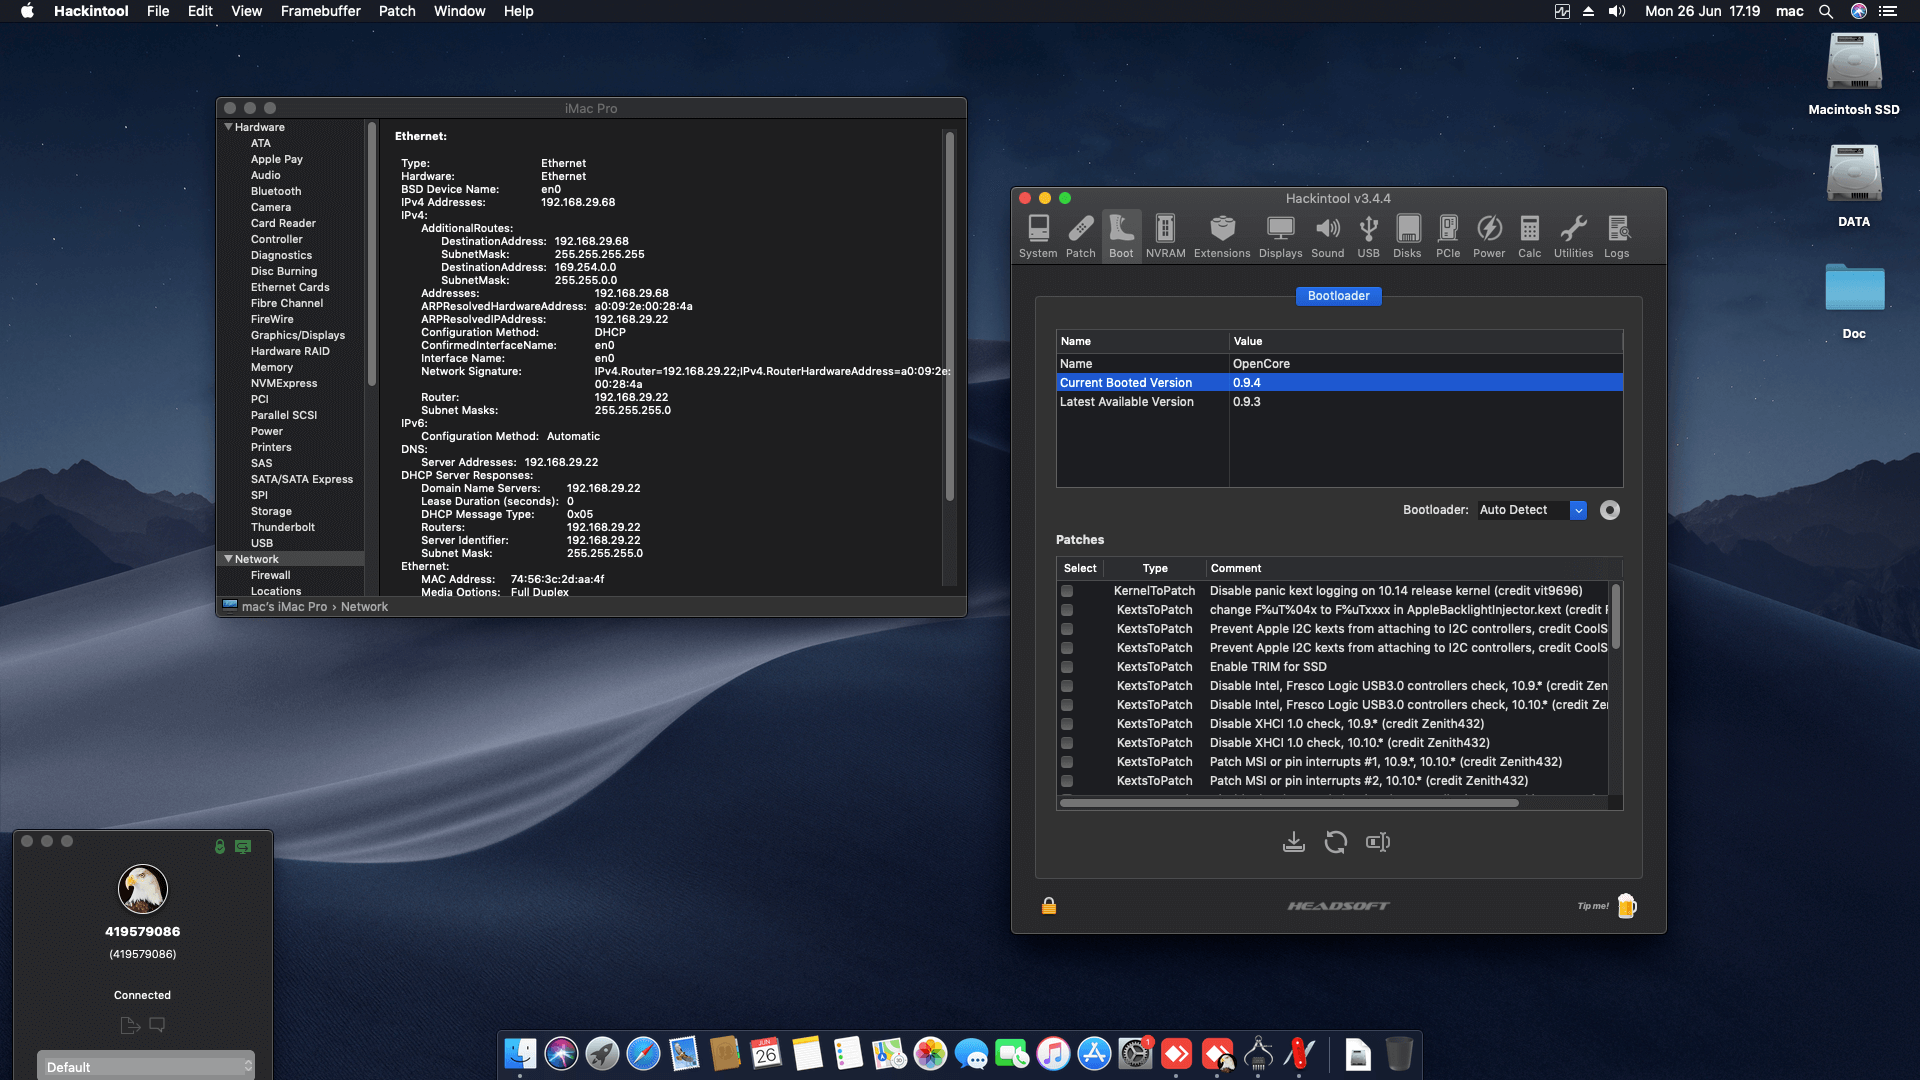Click the lock icon in Hackintool footer
The image size is (1920, 1080).
click(x=1049, y=906)
